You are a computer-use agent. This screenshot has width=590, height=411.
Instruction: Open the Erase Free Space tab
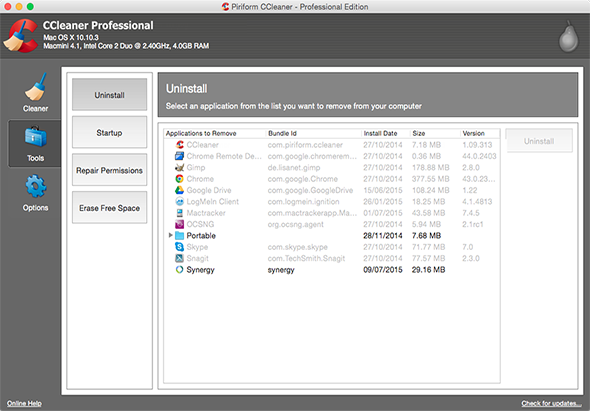pyautogui.click(x=109, y=208)
